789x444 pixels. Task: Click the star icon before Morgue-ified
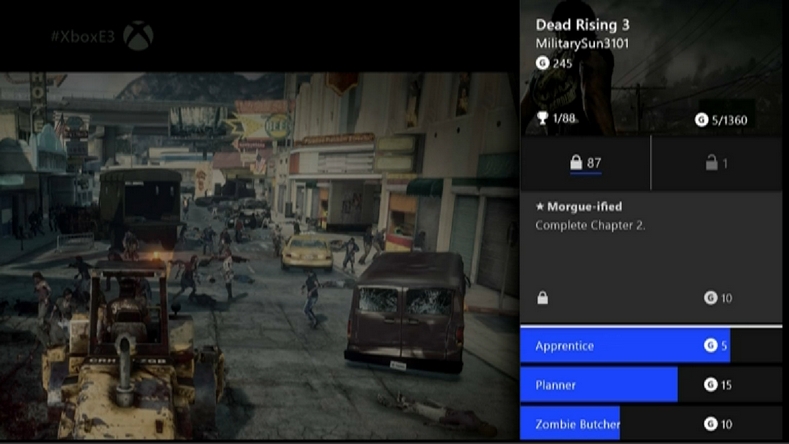tap(540, 206)
